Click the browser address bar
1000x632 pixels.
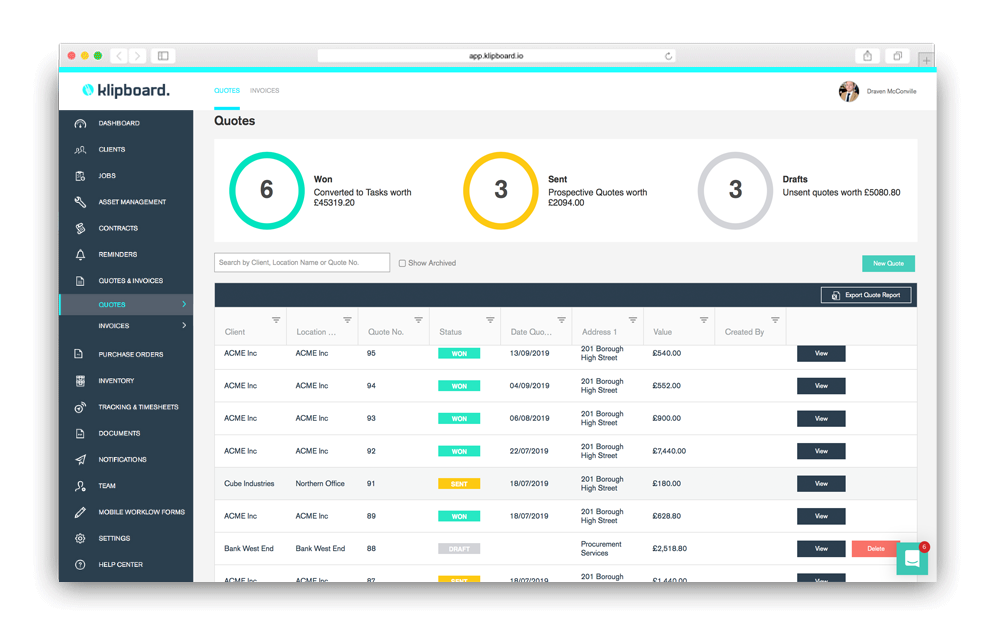point(496,56)
